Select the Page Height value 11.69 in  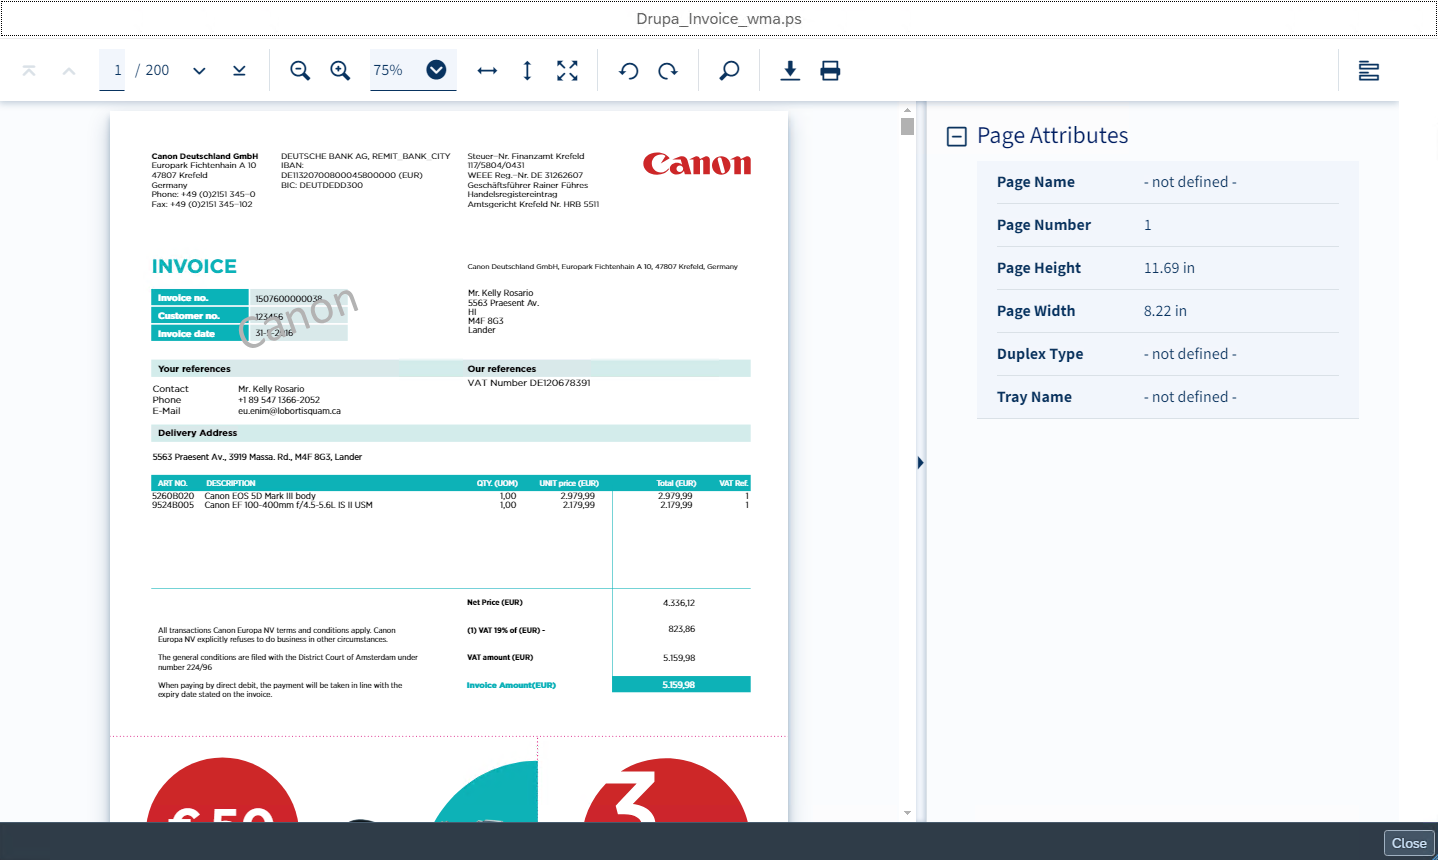[1169, 268]
